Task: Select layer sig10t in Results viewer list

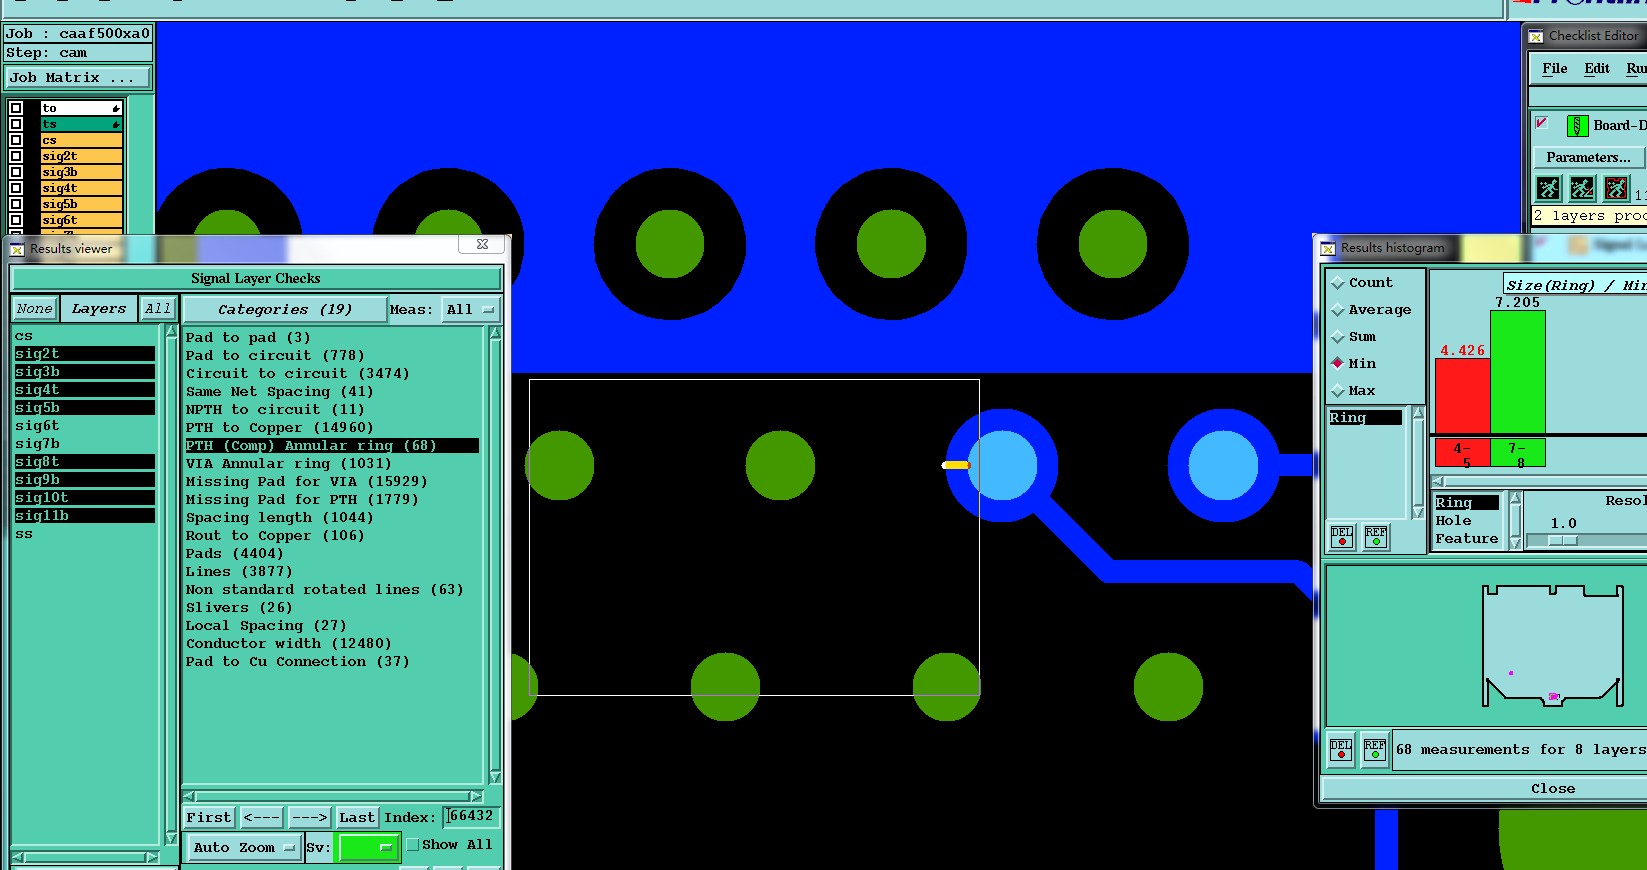Action: 84,497
